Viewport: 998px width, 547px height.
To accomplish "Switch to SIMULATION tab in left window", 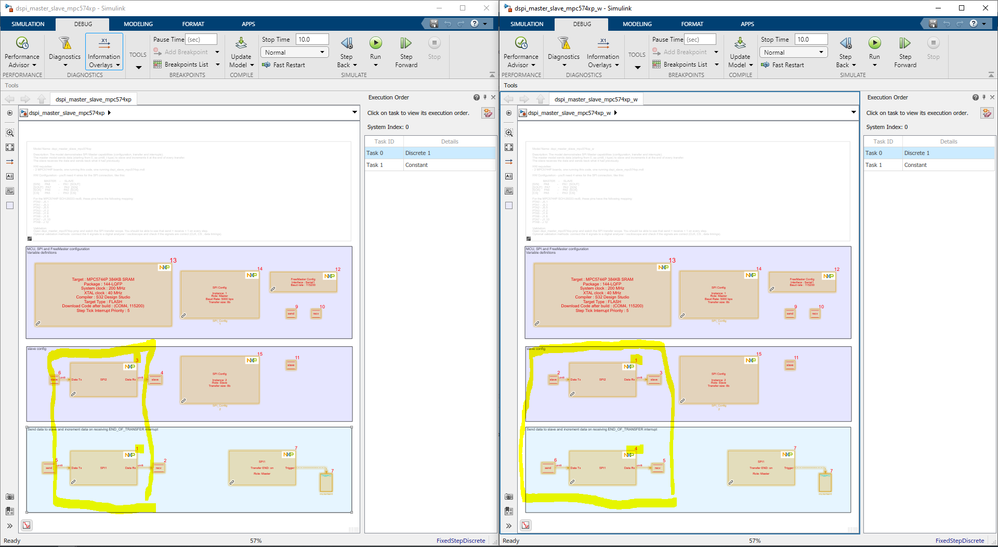I will point(27,24).
